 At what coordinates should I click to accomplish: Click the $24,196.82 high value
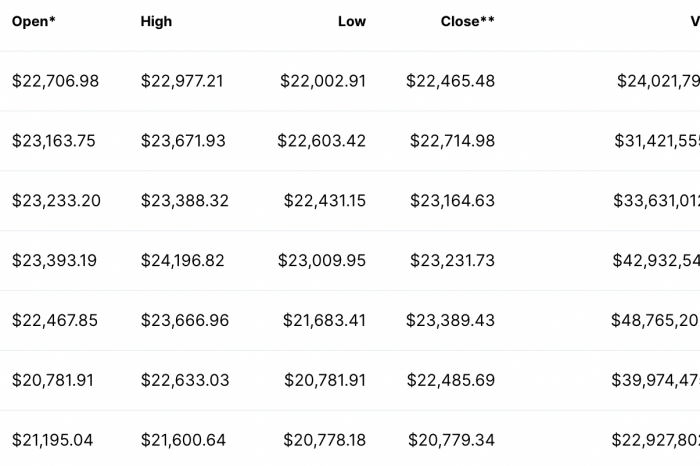[183, 261]
